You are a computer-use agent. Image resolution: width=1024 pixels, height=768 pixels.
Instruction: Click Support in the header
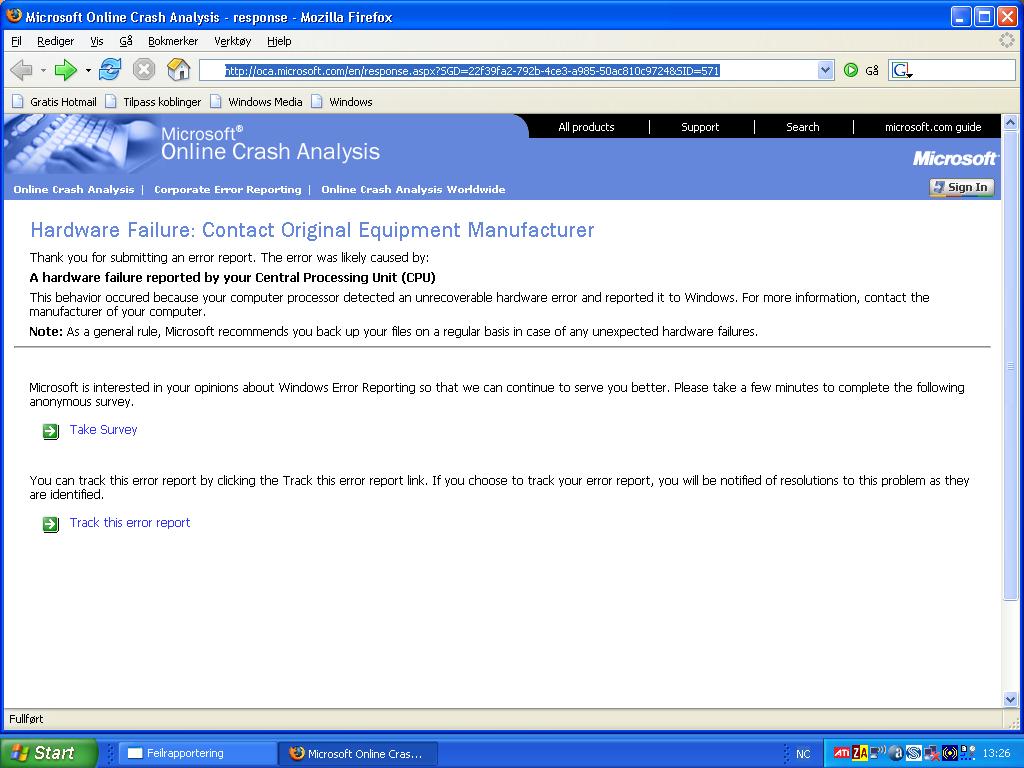tap(700, 127)
